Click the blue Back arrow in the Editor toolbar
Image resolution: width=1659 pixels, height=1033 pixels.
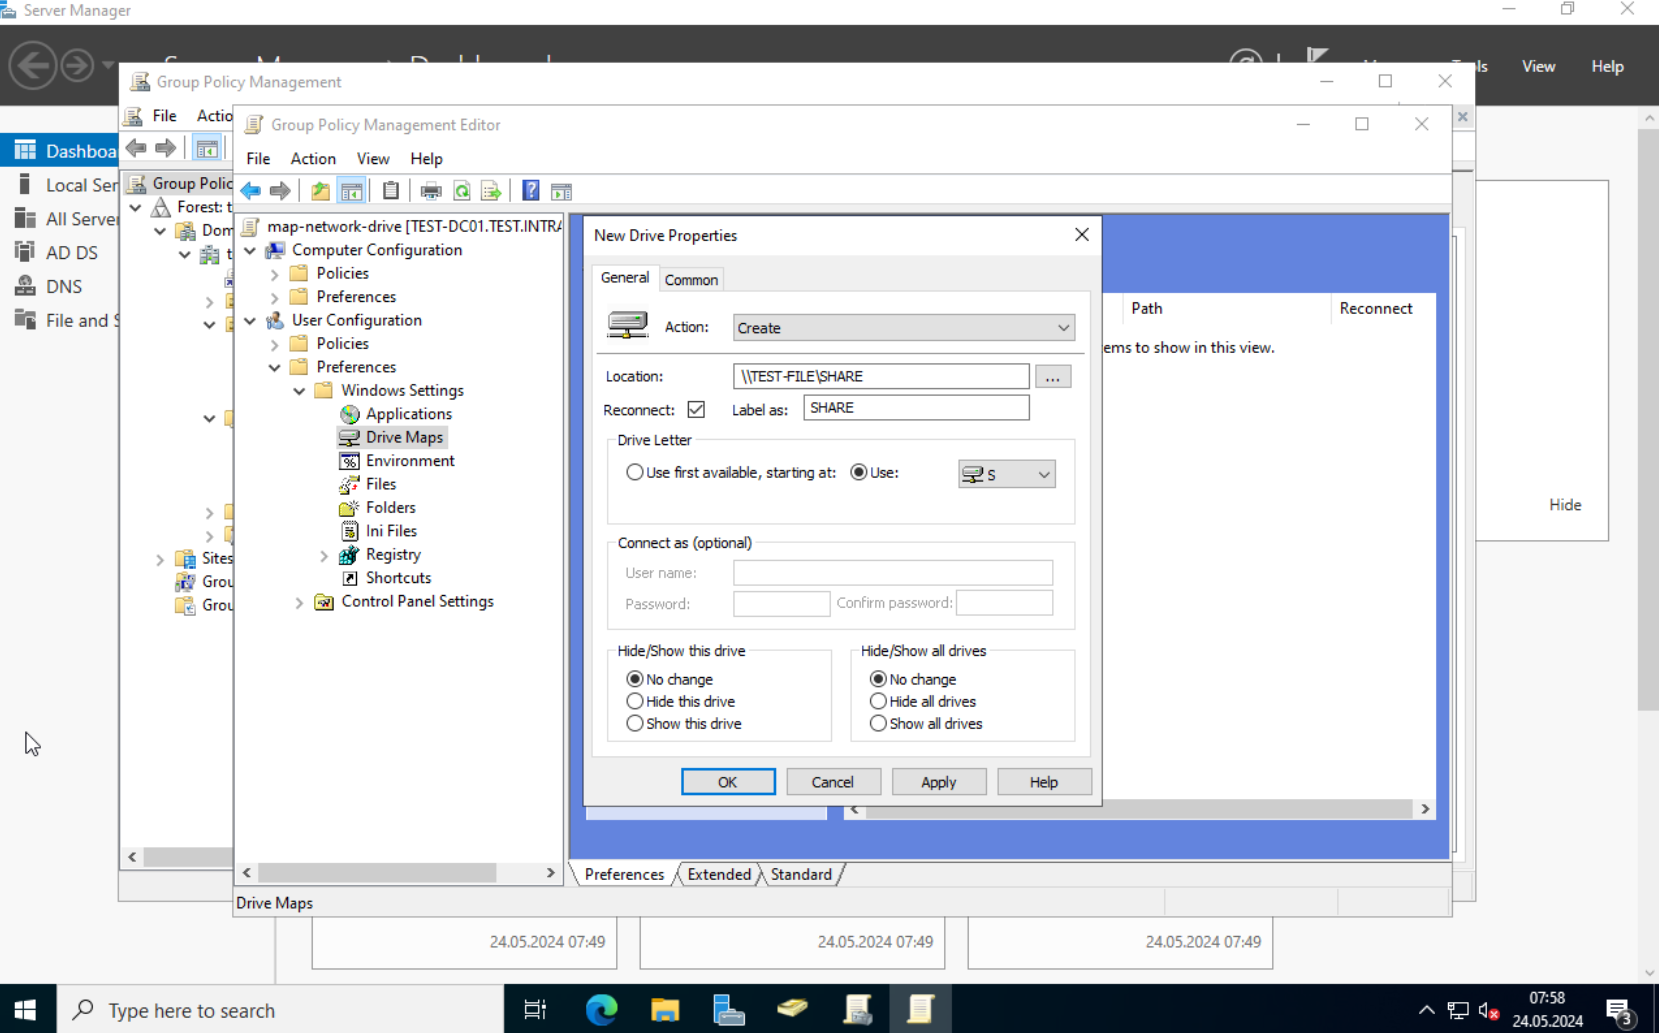coord(251,191)
